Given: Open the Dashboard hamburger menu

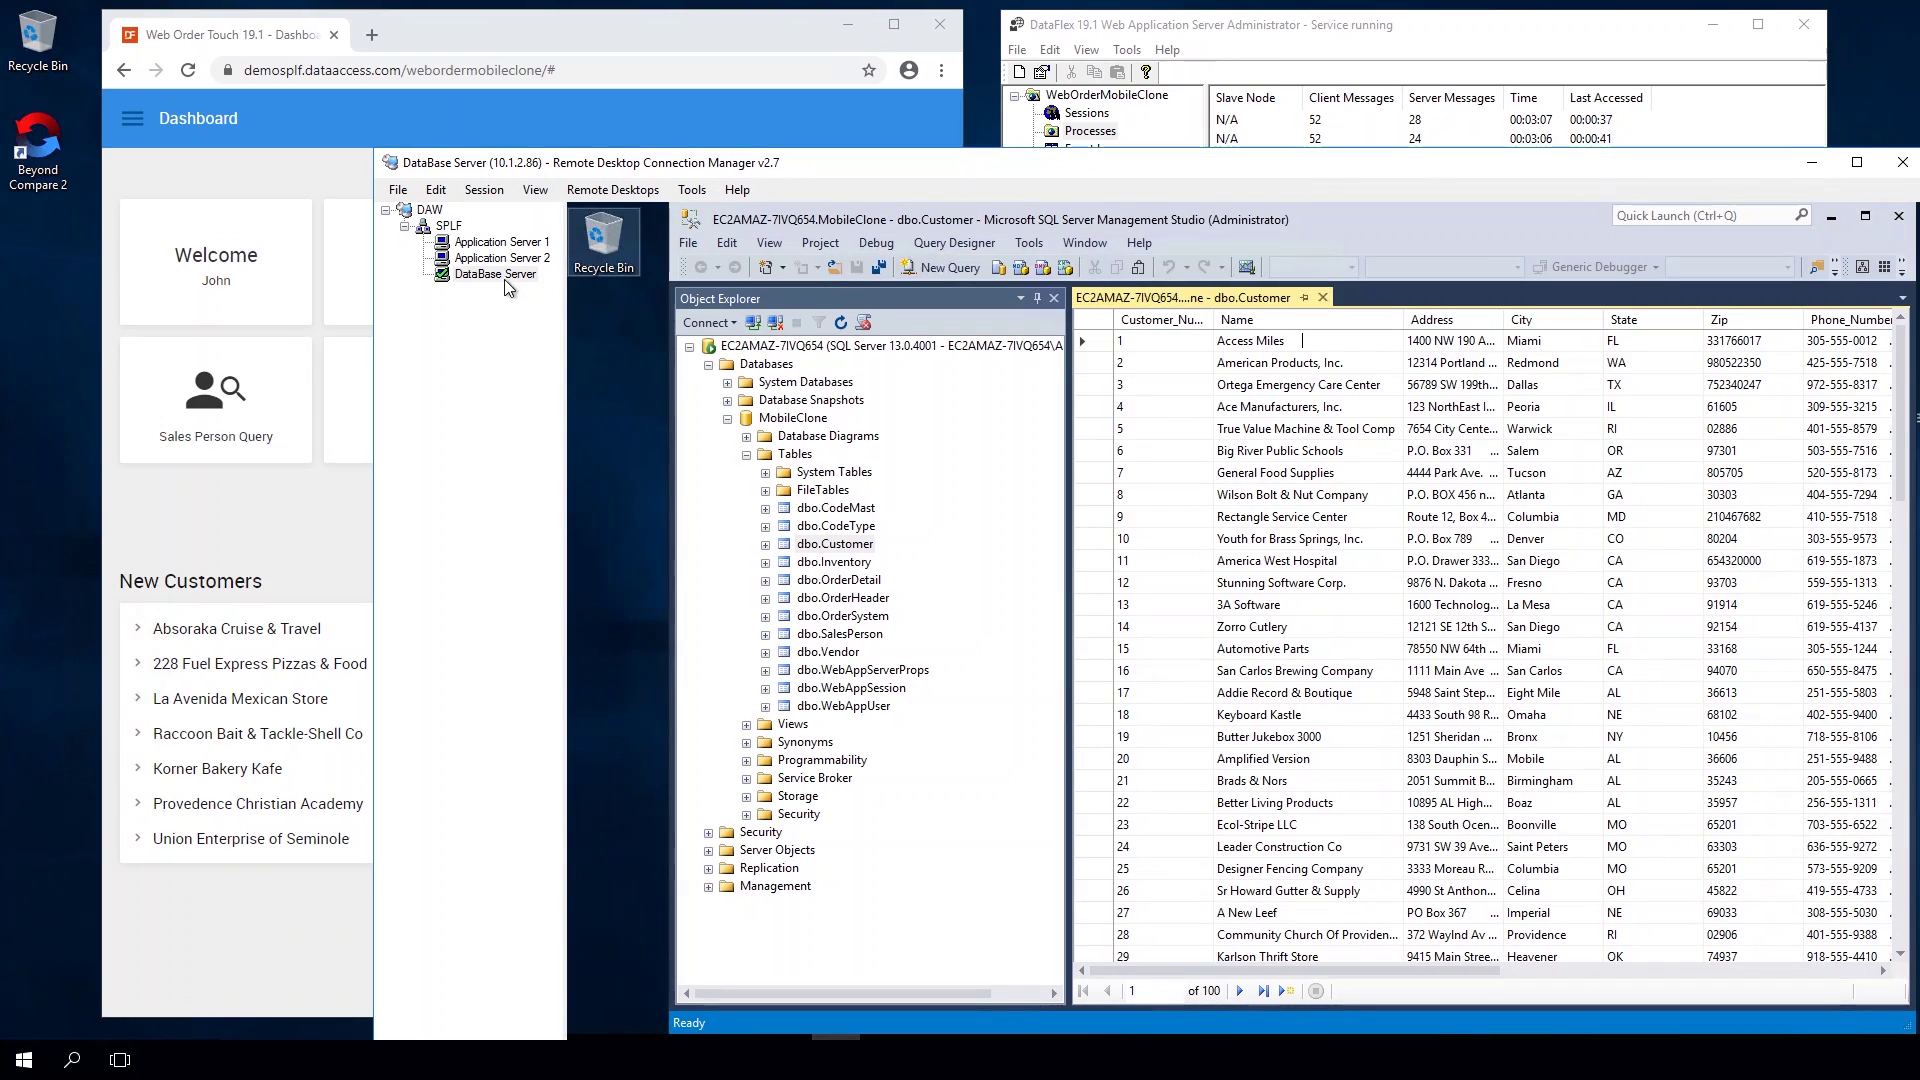Looking at the screenshot, I should point(132,118).
